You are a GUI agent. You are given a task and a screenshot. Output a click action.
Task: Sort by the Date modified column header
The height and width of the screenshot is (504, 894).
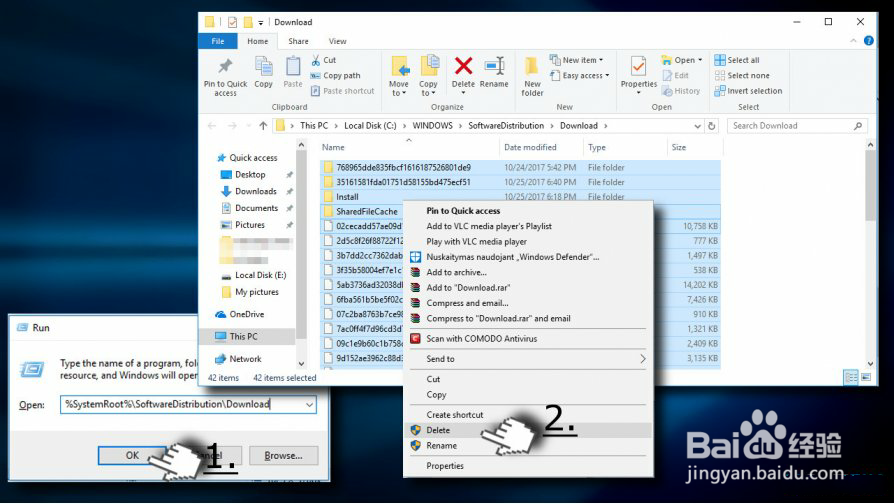click(541, 147)
